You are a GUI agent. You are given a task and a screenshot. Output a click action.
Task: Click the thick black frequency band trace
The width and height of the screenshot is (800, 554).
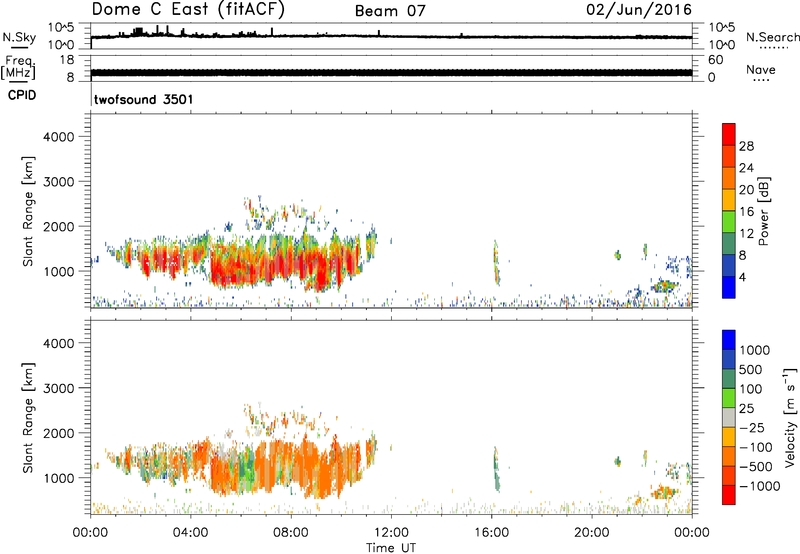click(391, 73)
